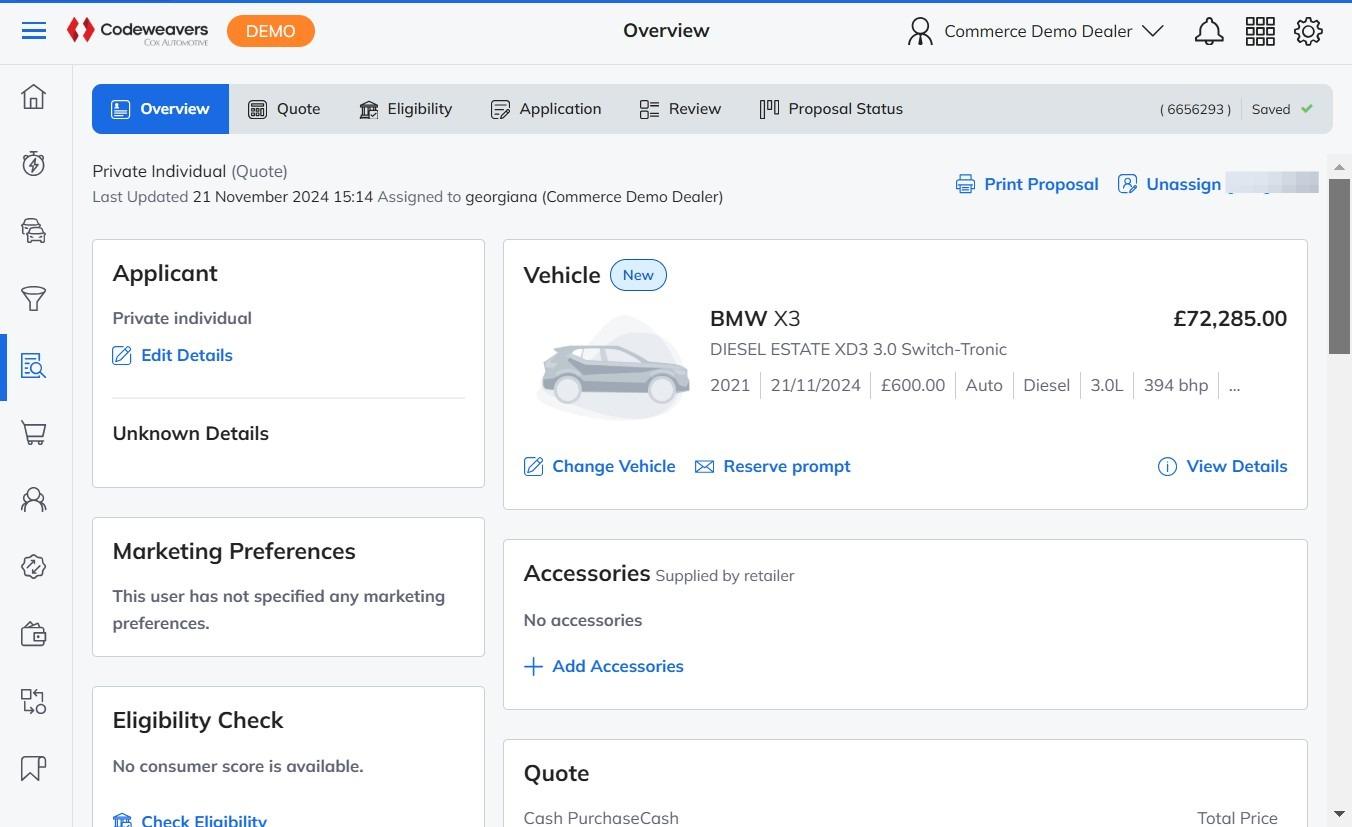Image resolution: width=1352 pixels, height=827 pixels.
Task: Click the vertical scrollbar thumb
Action: coord(1339,266)
